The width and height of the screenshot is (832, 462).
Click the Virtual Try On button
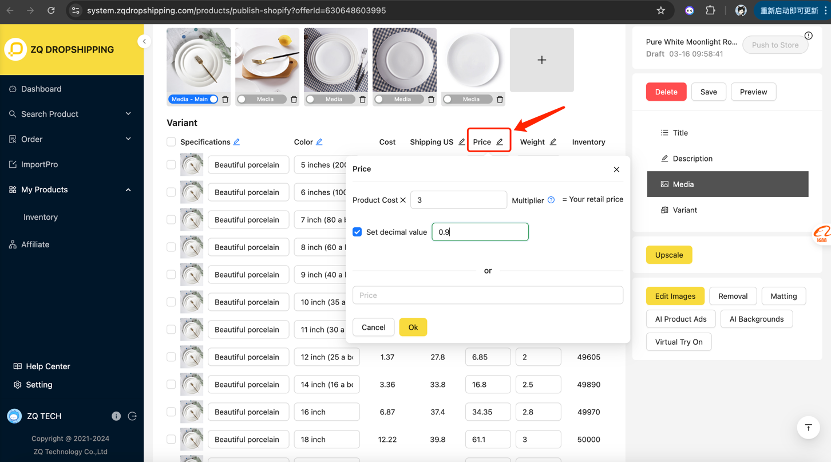click(x=679, y=342)
